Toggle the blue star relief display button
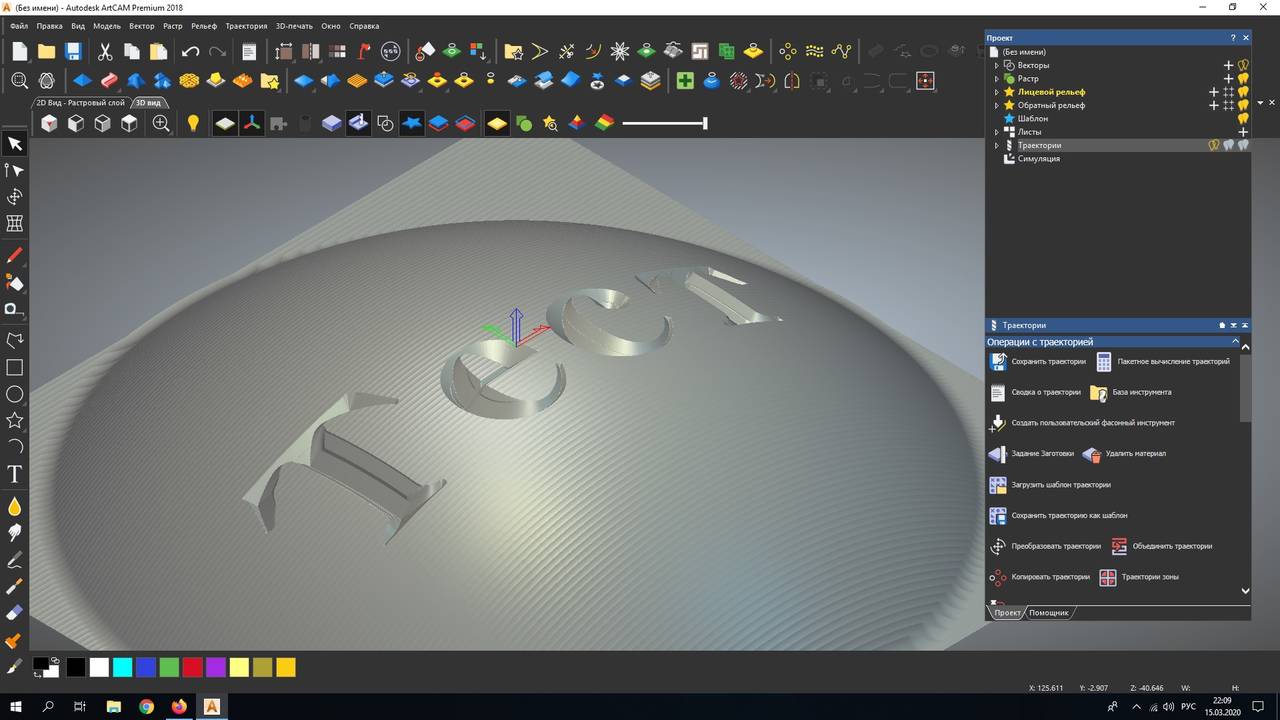The width and height of the screenshot is (1280, 720). point(412,123)
